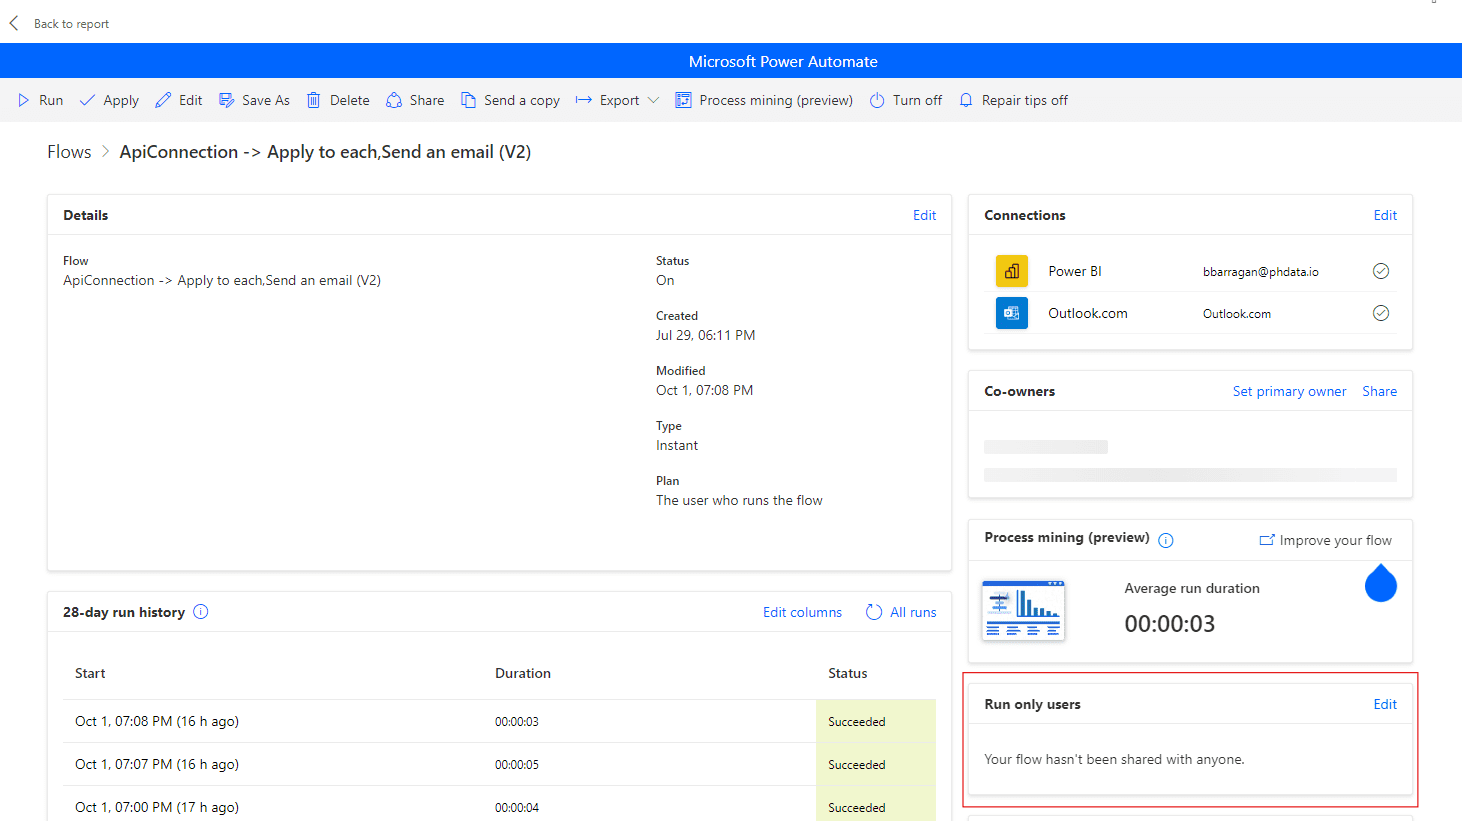Select Process mining (preview) toolbar label
This screenshot has width=1462, height=821.
776,100
